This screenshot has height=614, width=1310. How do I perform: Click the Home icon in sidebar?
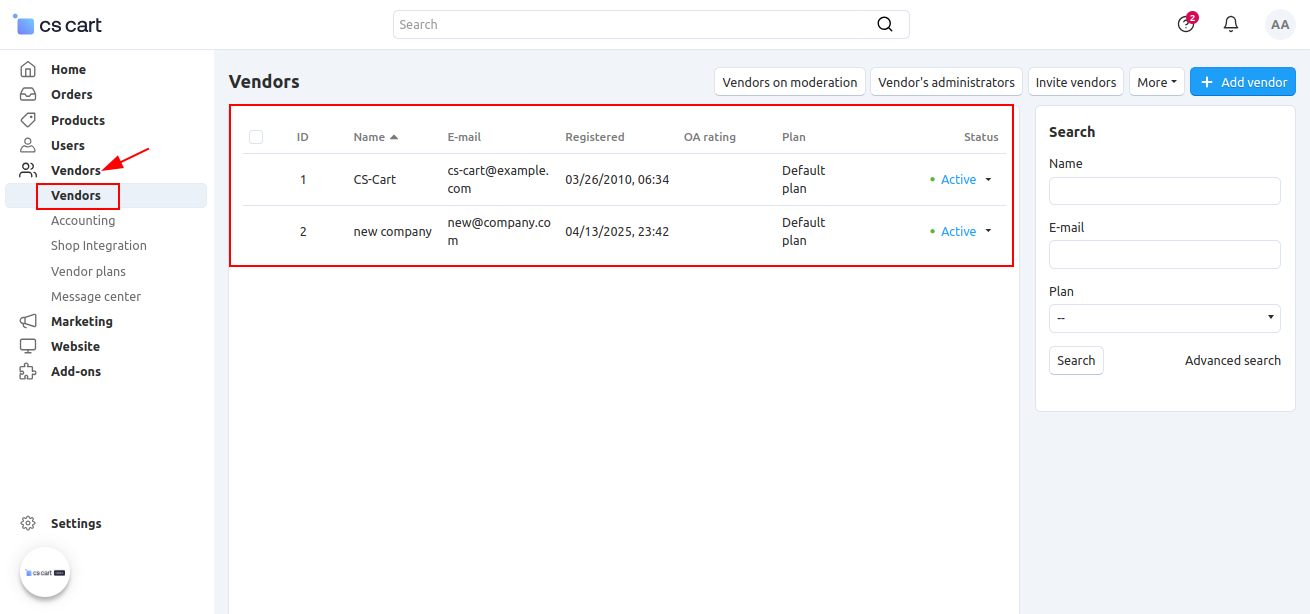click(x=28, y=70)
